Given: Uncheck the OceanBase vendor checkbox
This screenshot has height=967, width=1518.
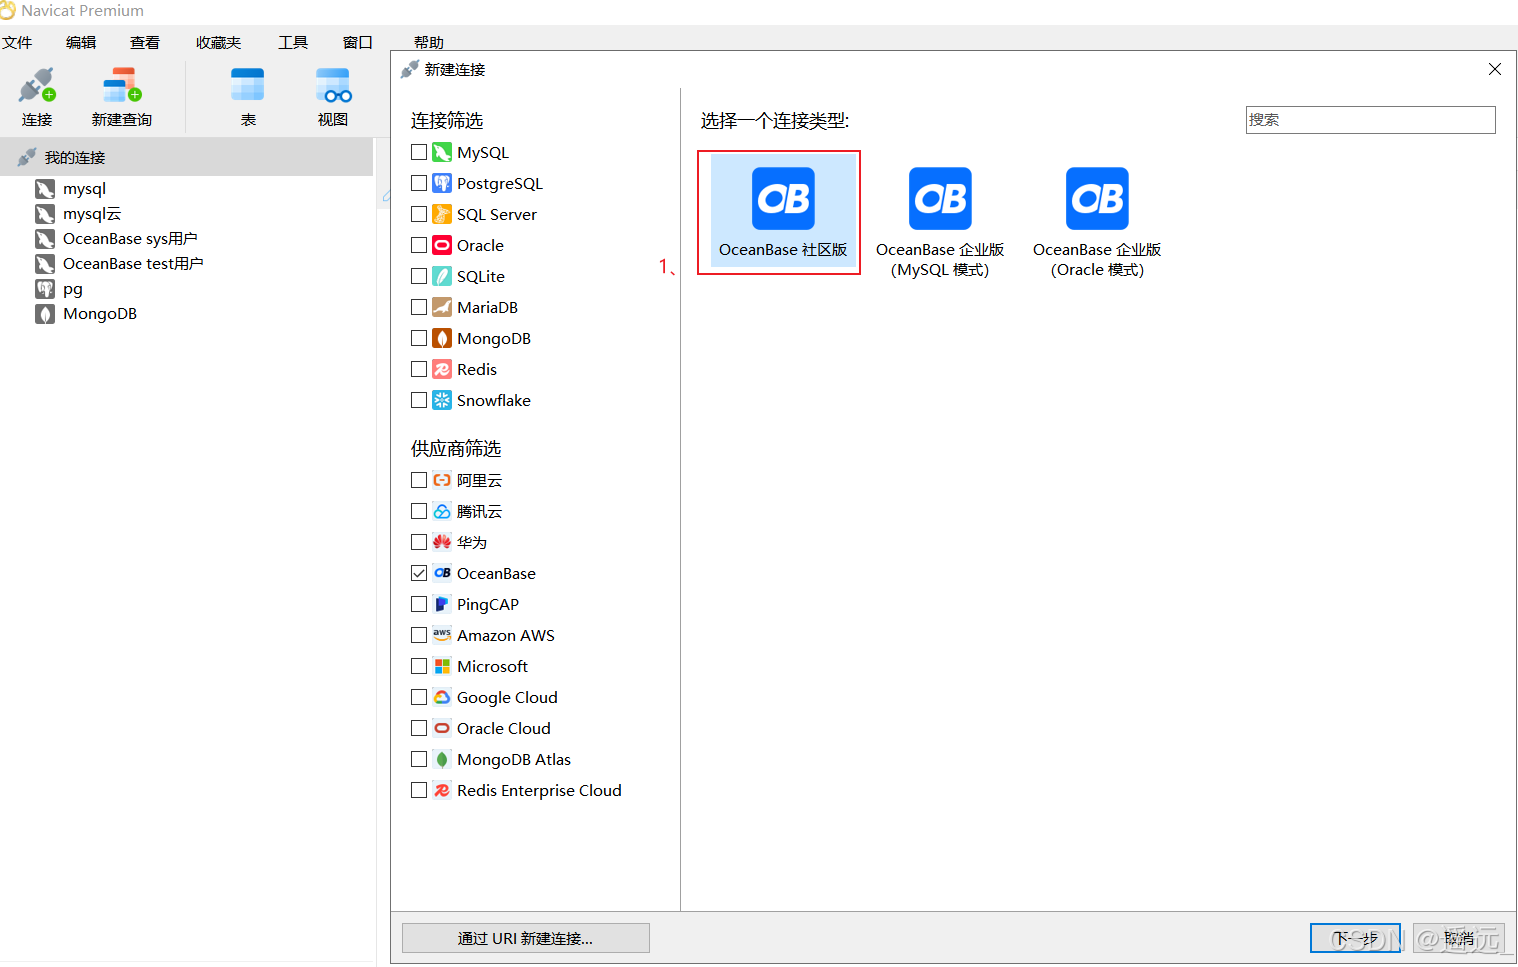Looking at the screenshot, I should click(419, 573).
